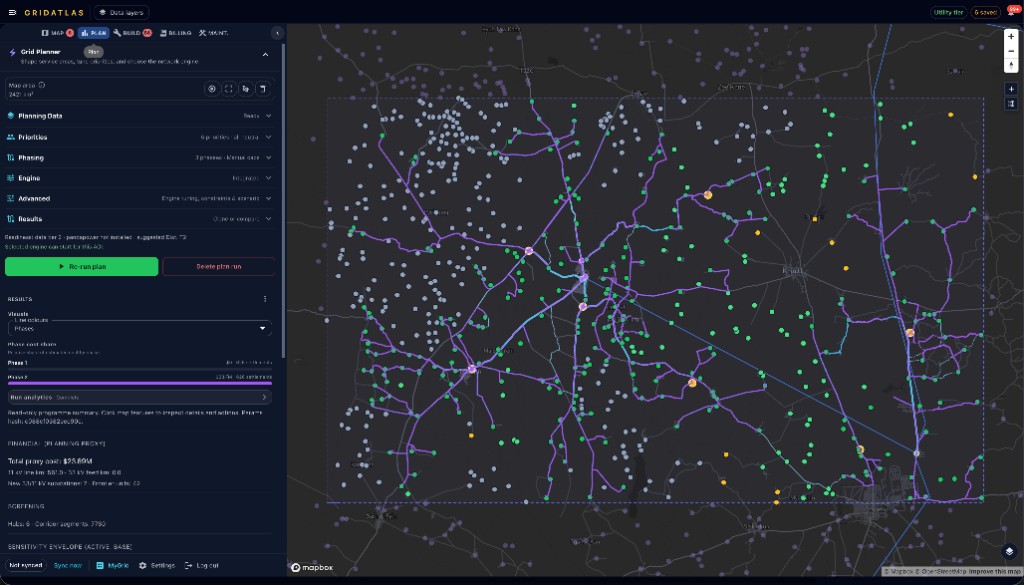Open notifications bell with 99+ badge
1024x585 pixels.
coord(1012,12)
